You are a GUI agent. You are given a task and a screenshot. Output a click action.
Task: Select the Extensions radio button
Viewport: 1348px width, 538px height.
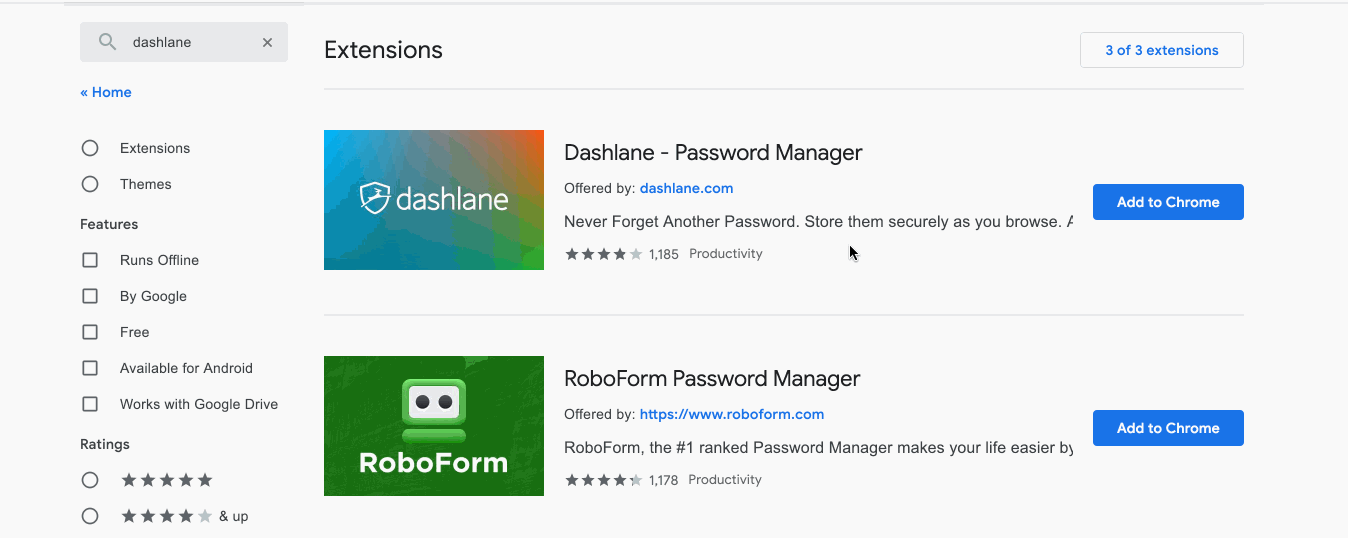(x=90, y=148)
